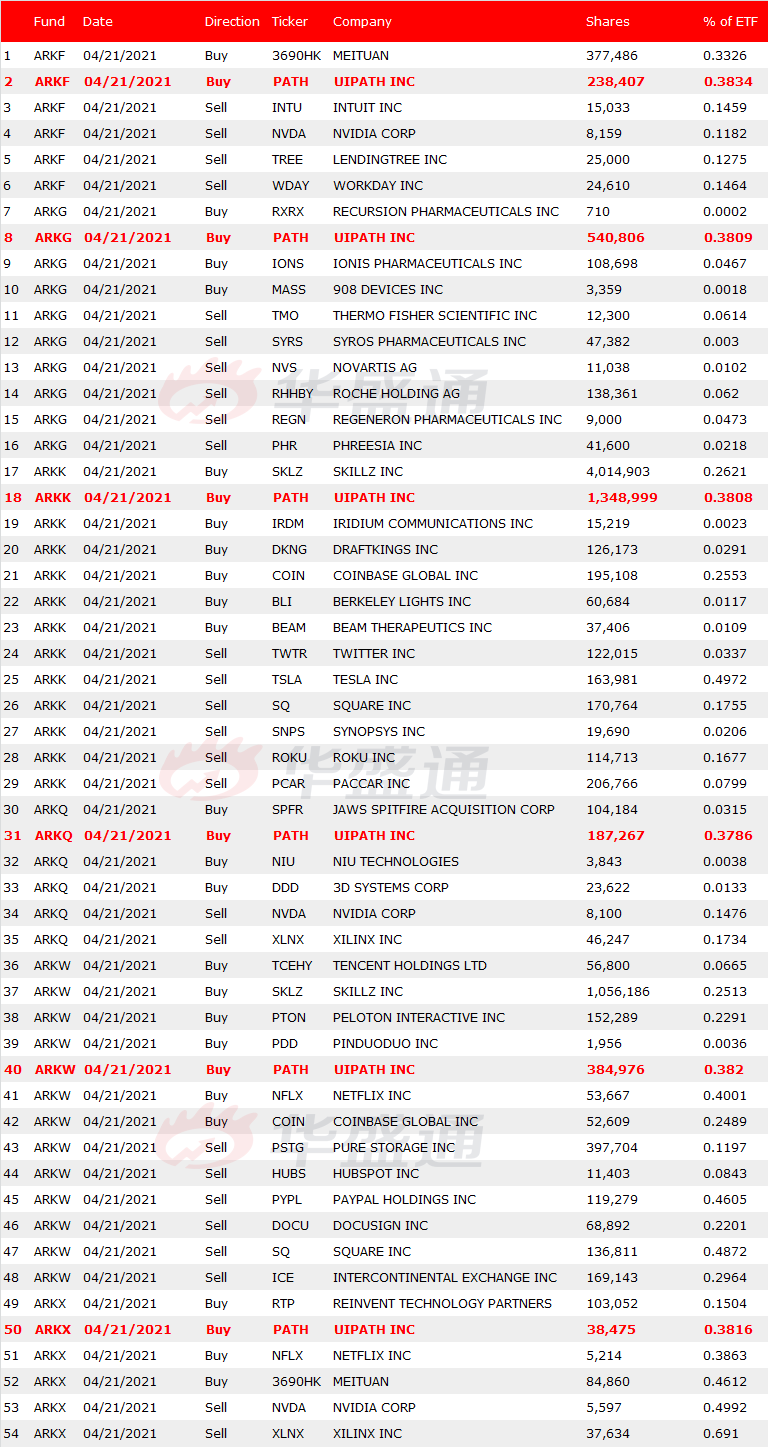Click the MASS ticker cell
The image size is (768, 1447).
coord(289,289)
